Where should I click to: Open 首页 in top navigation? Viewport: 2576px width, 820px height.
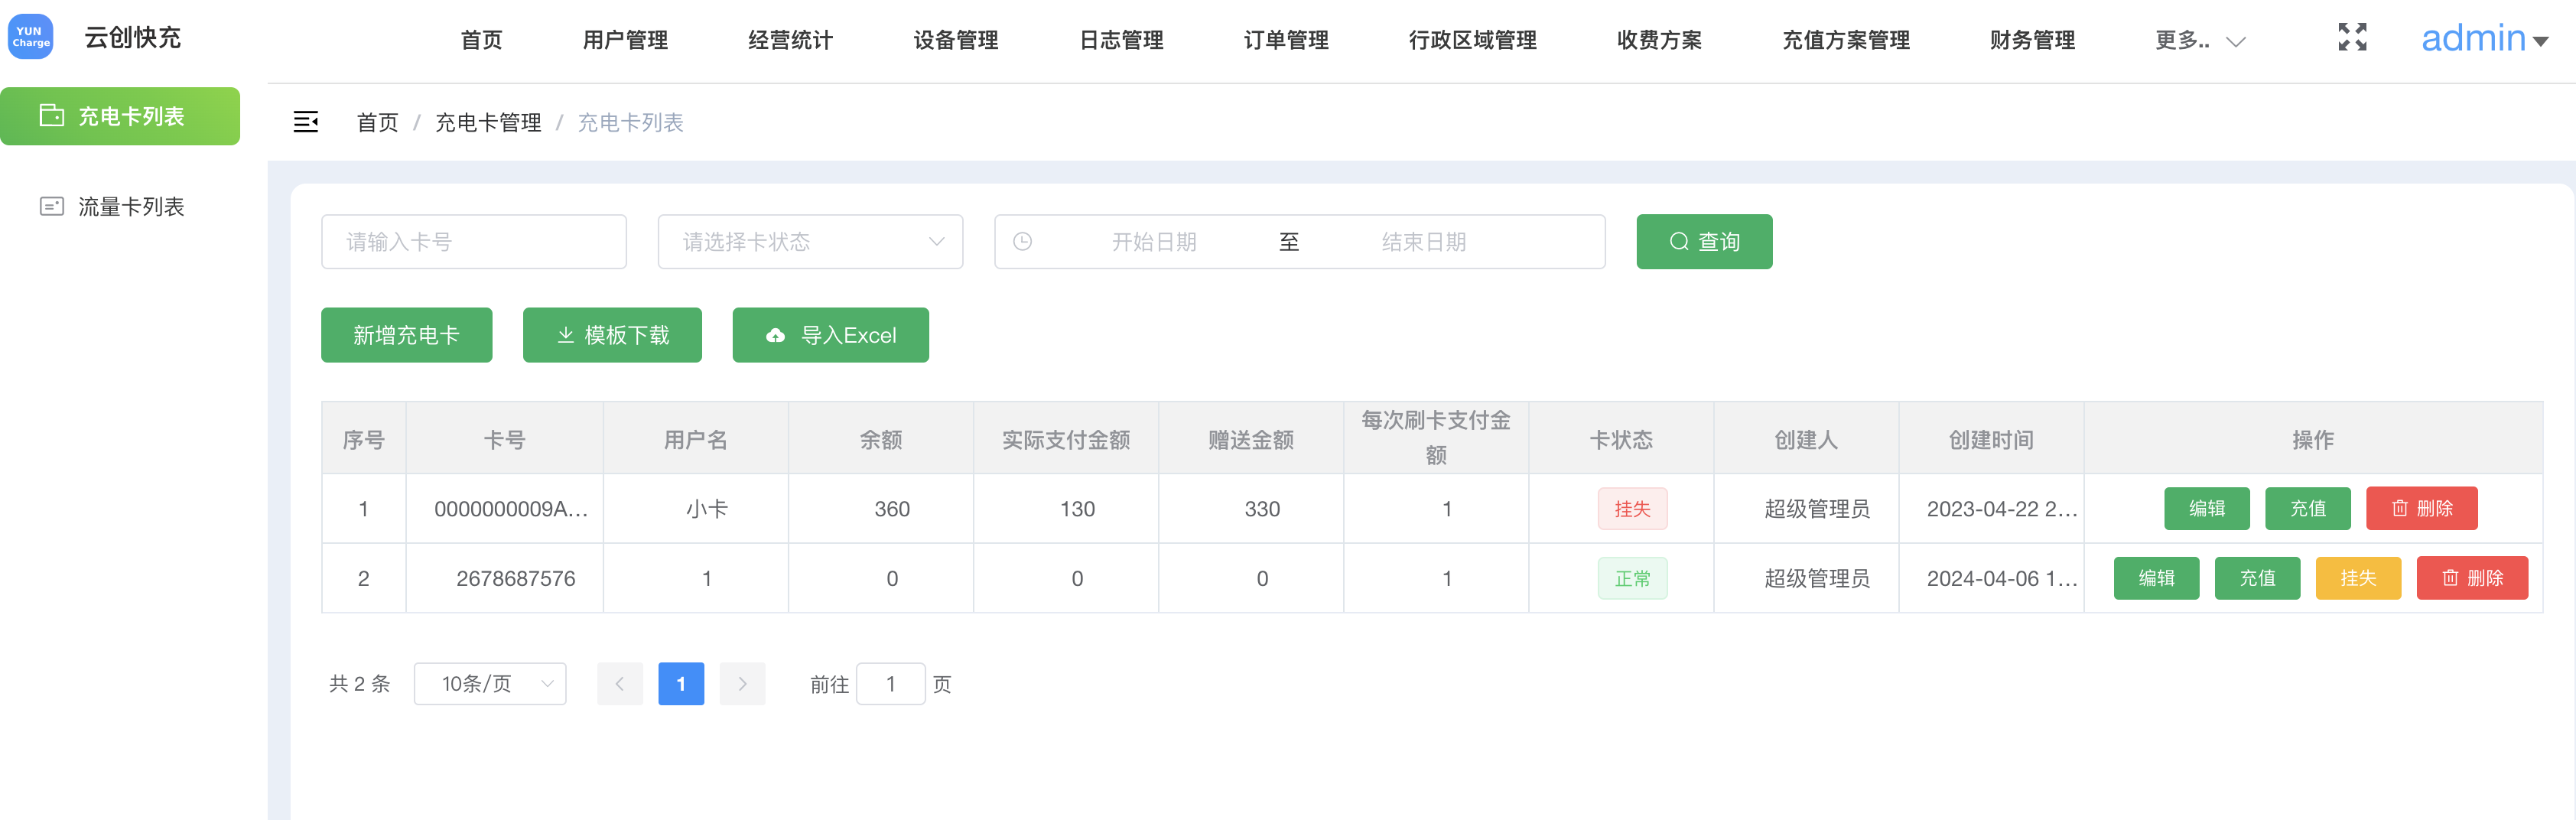(x=481, y=40)
